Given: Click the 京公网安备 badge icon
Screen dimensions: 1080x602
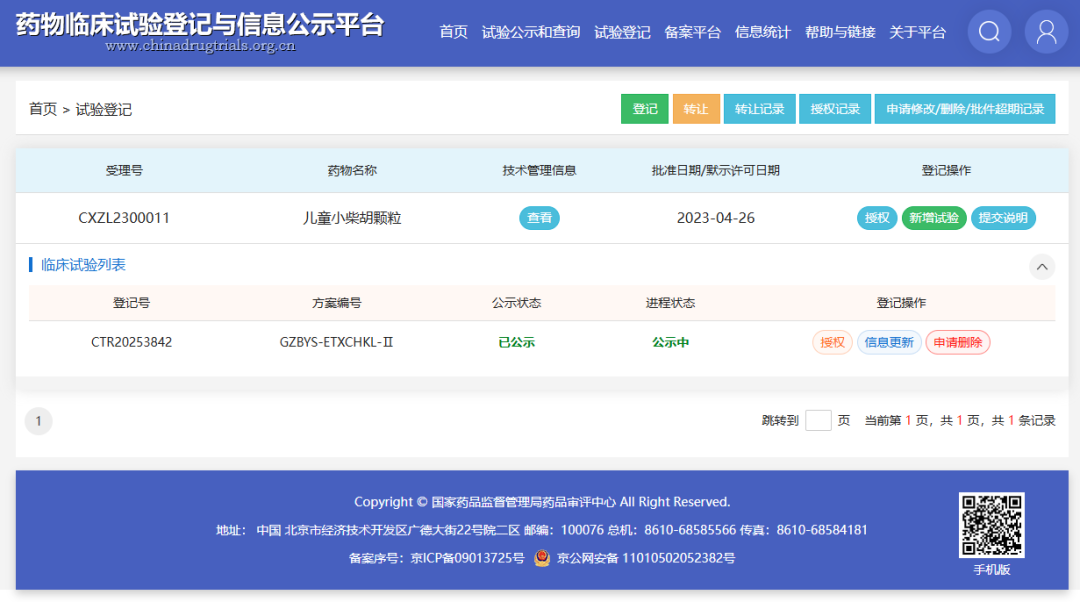Looking at the screenshot, I should point(541,559).
